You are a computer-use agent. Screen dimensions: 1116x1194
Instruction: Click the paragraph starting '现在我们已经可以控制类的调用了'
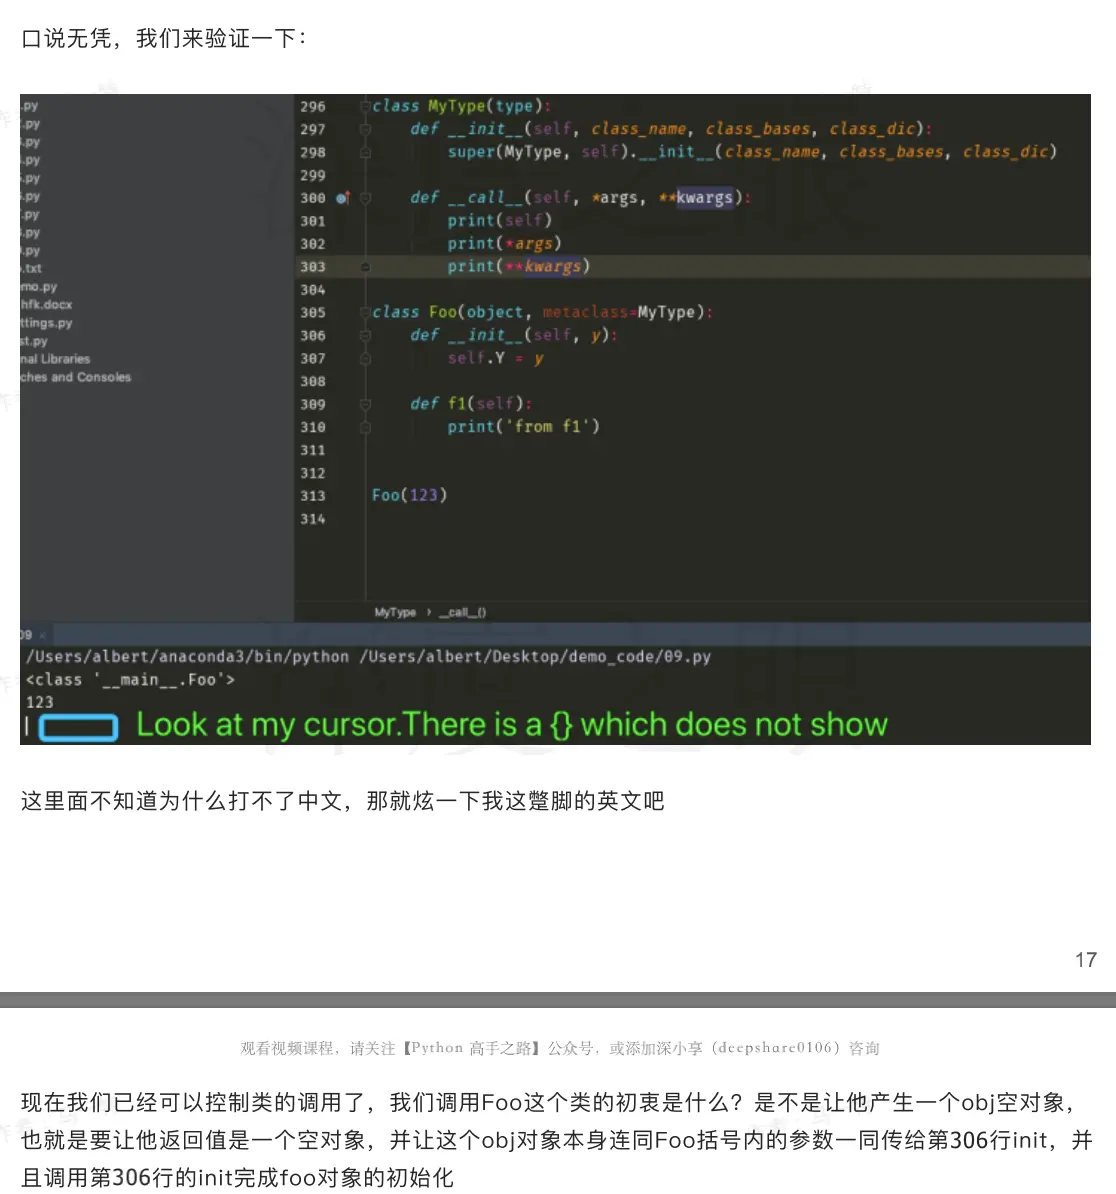coord(556,1140)
